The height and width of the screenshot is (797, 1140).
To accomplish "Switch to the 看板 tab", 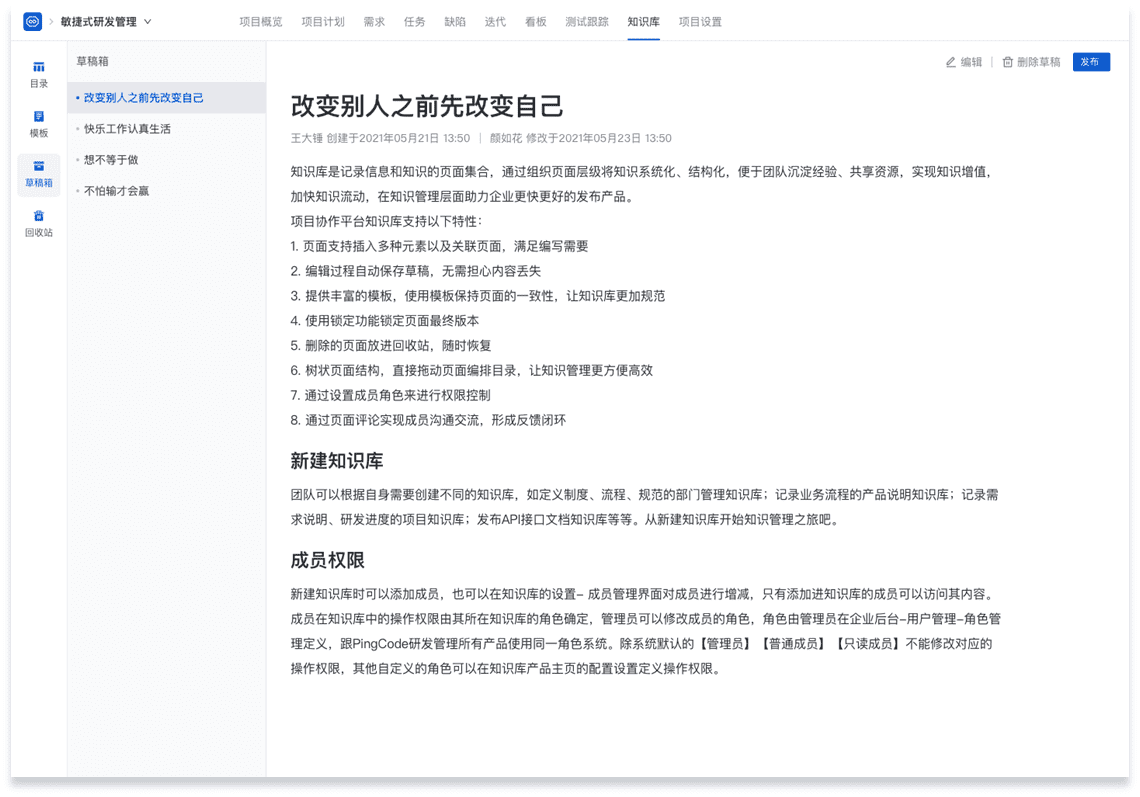I will click(x=536, y=22).
